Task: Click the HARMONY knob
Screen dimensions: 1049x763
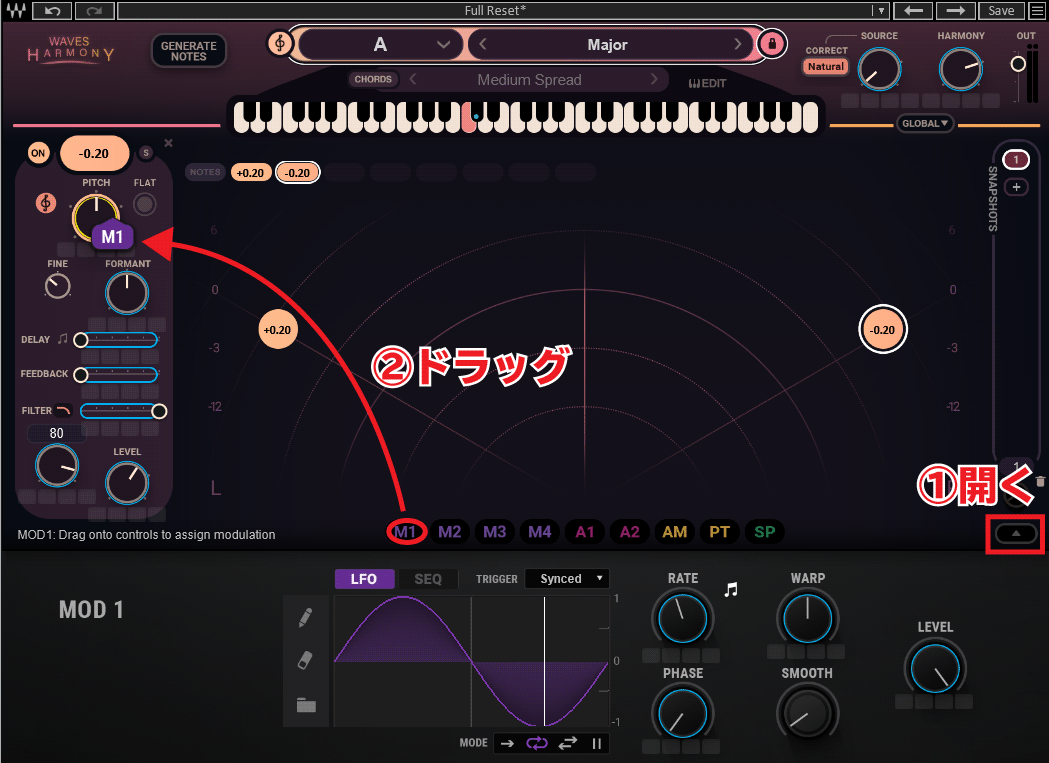Action: 960,70
